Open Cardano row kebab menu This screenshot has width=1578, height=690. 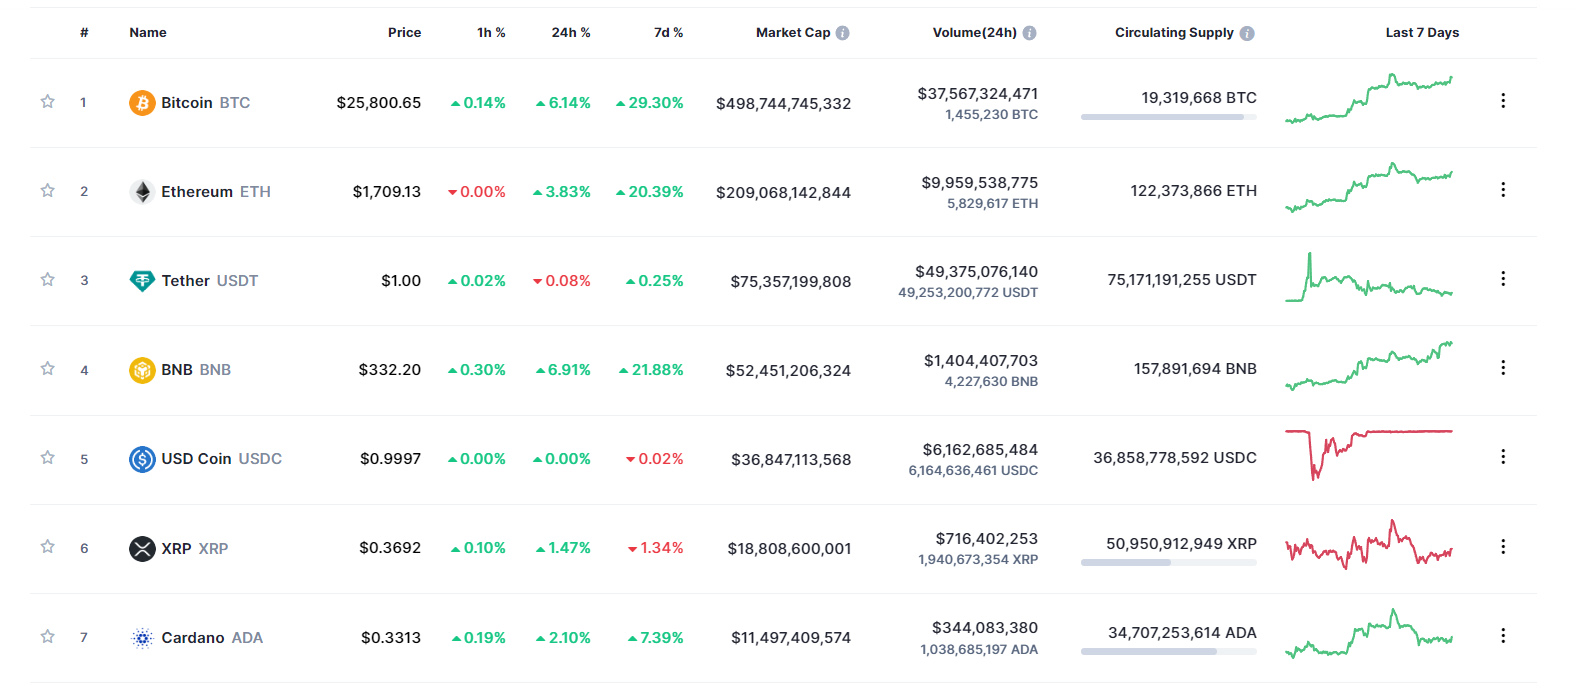[x=1503, y=635]
